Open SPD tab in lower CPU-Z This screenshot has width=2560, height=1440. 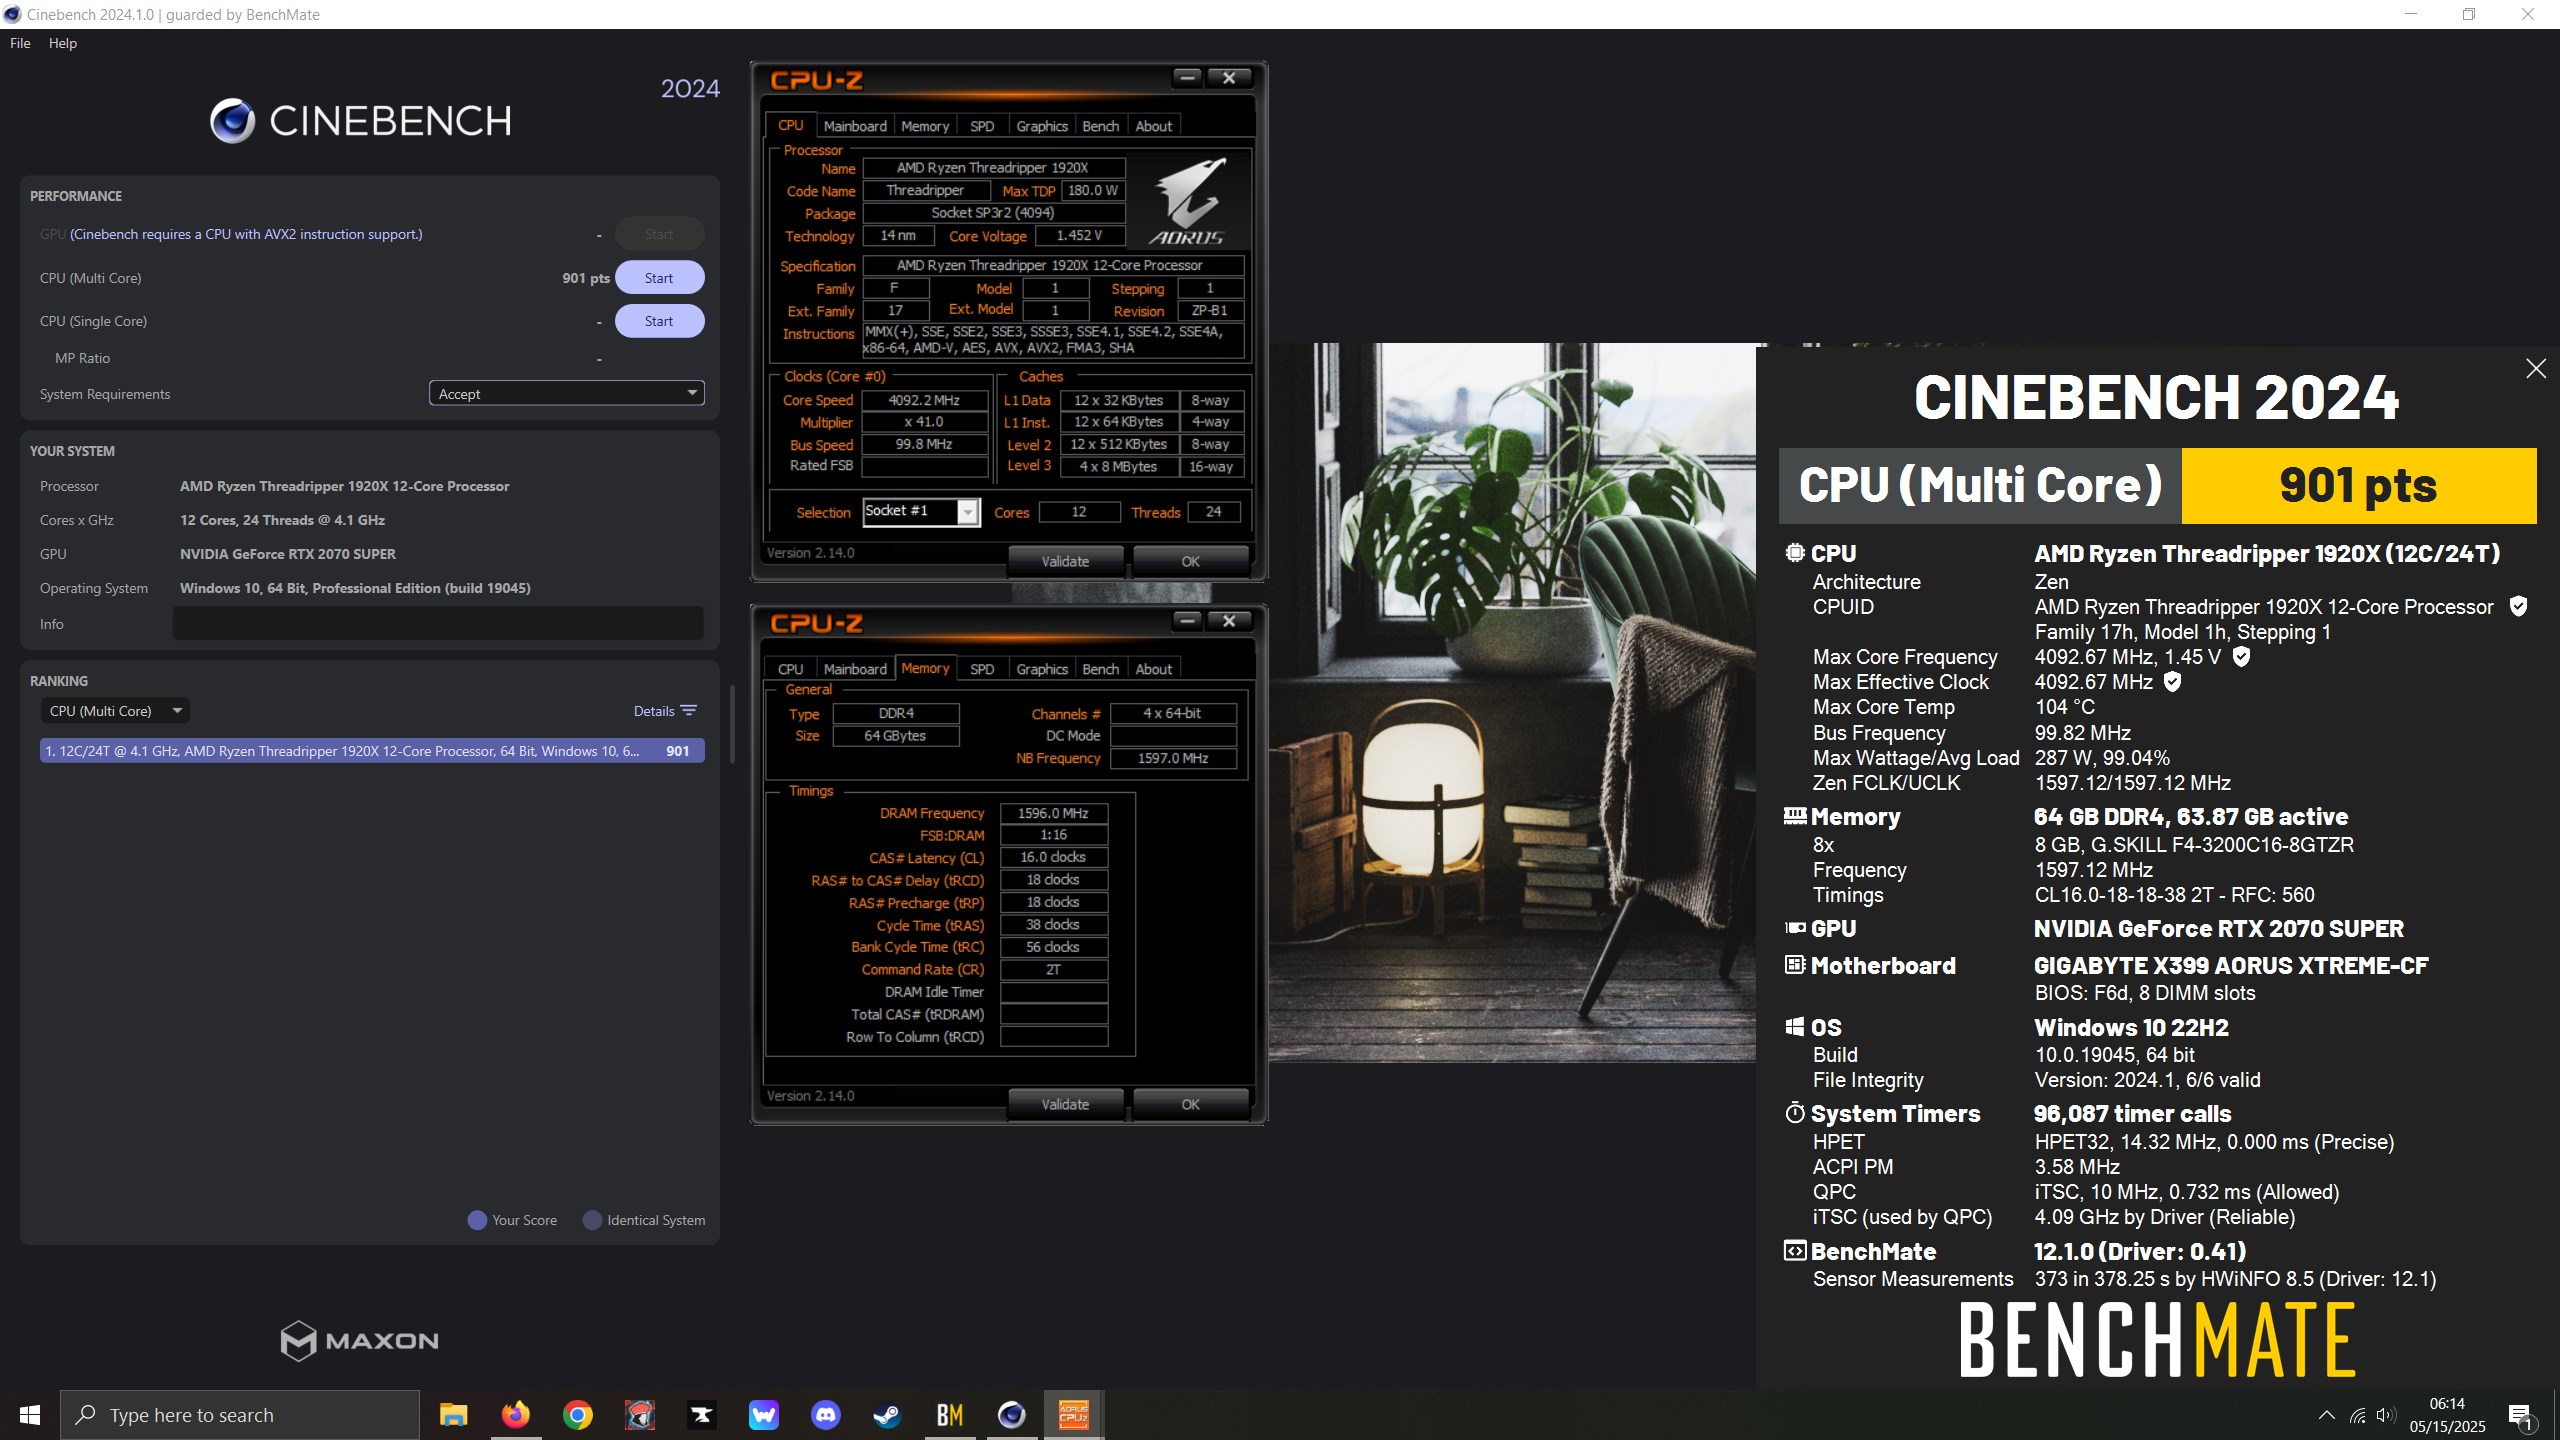[982, 669]
